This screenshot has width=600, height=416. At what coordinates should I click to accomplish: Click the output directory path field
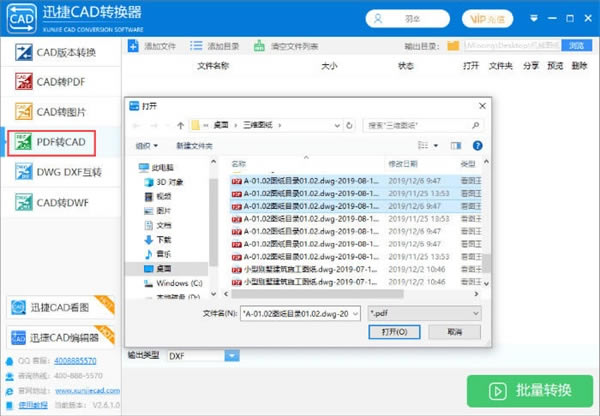[x=512, y=46]
